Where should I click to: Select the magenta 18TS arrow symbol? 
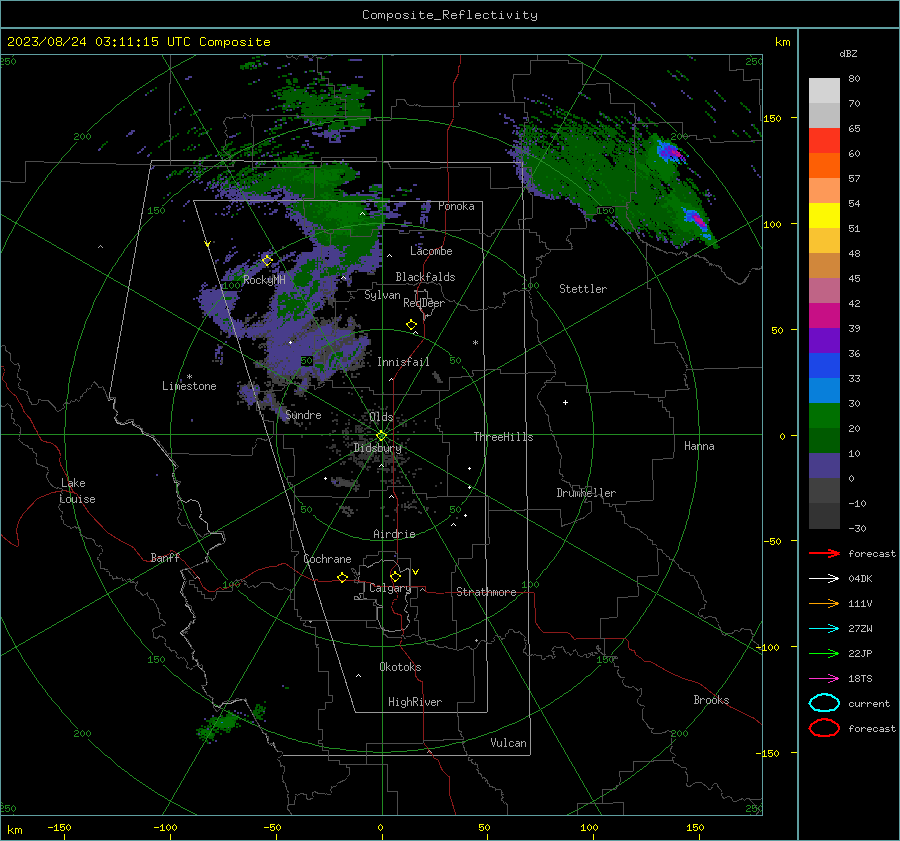[x=824, y=679]
